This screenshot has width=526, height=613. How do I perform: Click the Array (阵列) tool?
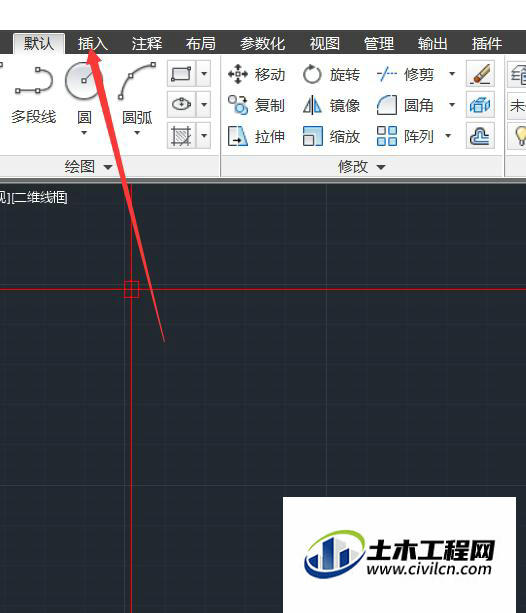click(x=406, y=136)
